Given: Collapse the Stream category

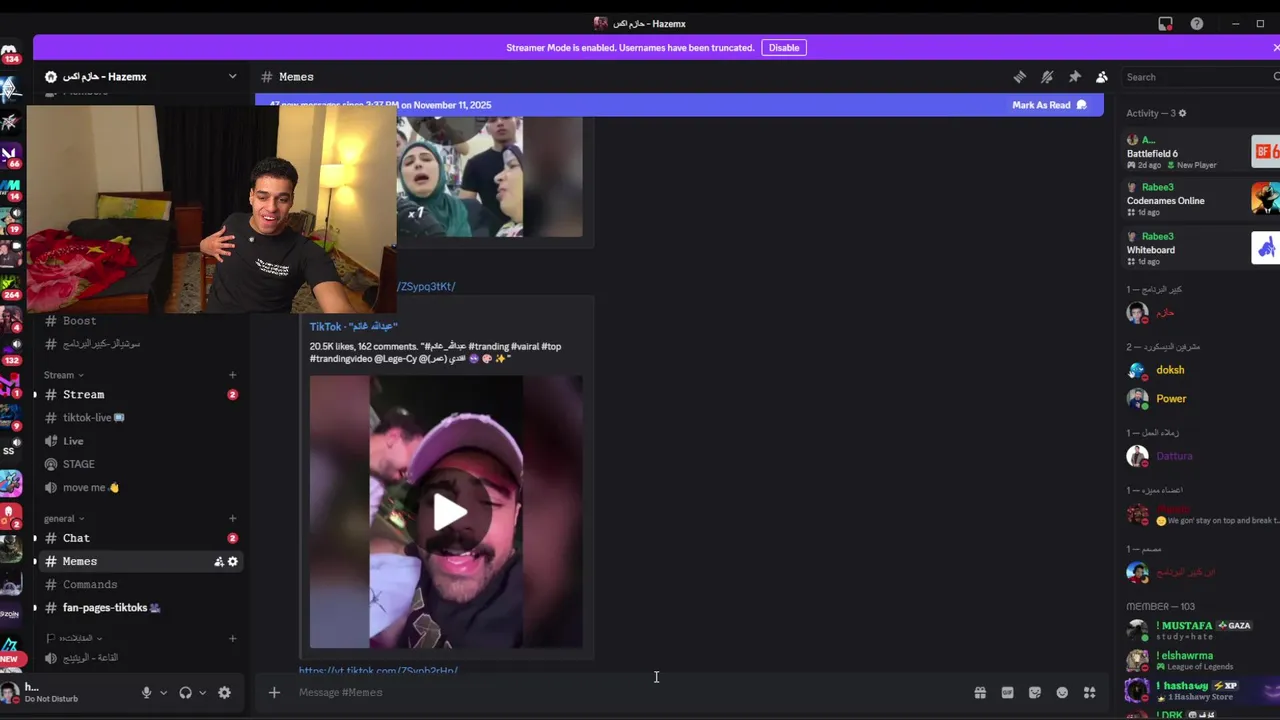Looking at the screenshot, I should pyautogui.click(x=64, y=375).
